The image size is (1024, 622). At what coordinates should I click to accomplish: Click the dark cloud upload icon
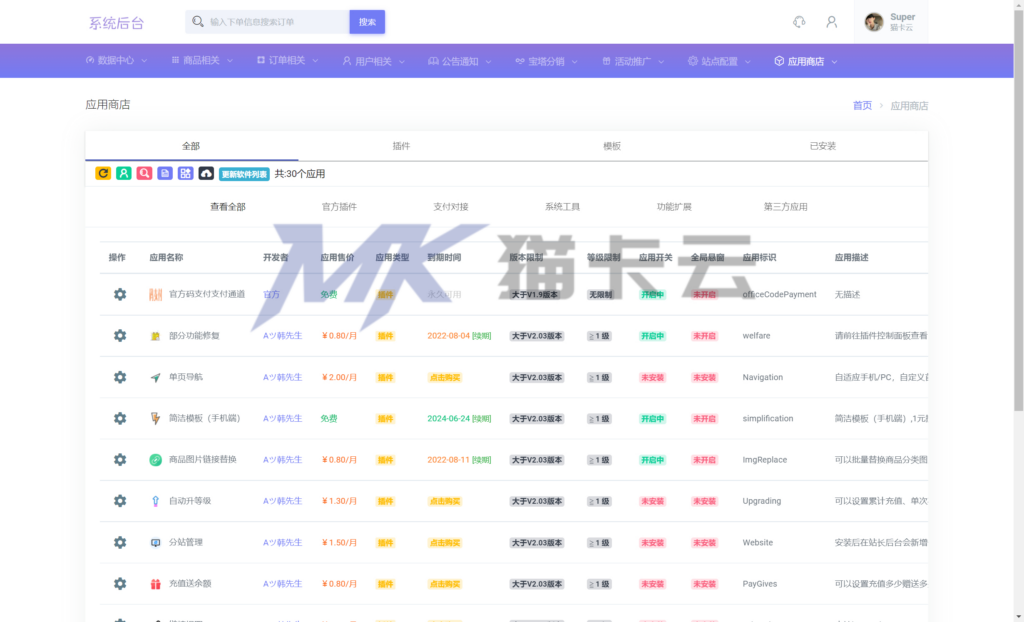(x=206, y=173)
